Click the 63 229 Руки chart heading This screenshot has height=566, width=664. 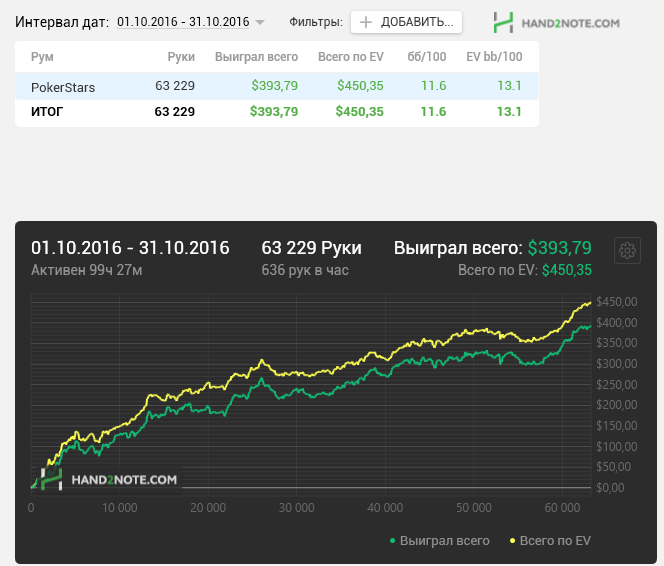[311, 248]
